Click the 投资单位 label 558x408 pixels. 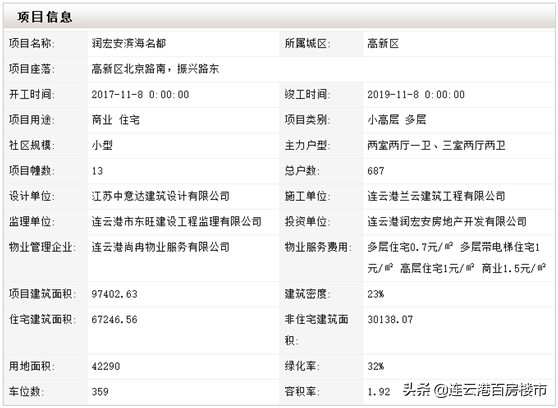pyautogui.click(x=307, y=221)
